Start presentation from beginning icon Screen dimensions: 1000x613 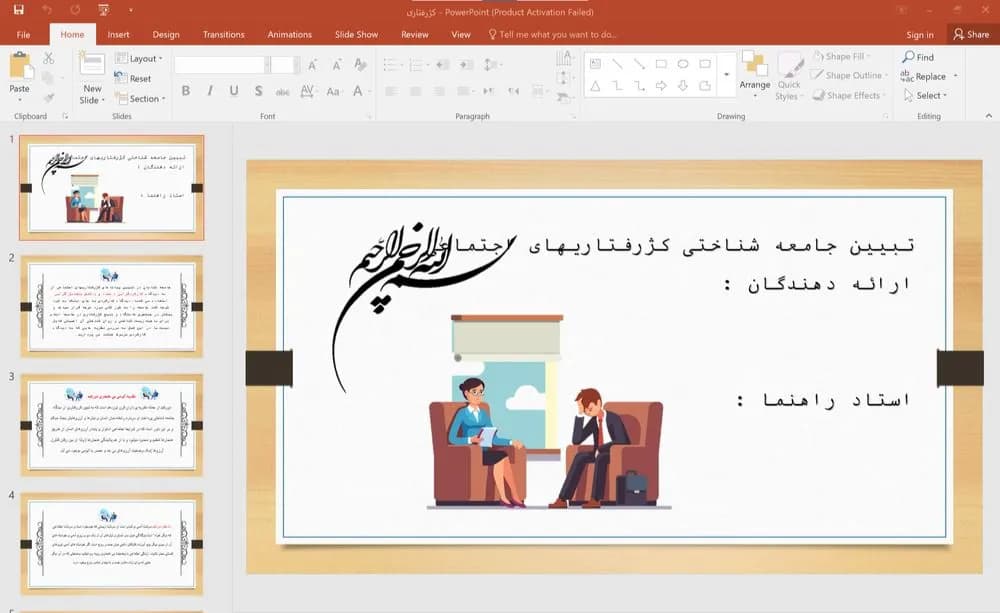103,10
